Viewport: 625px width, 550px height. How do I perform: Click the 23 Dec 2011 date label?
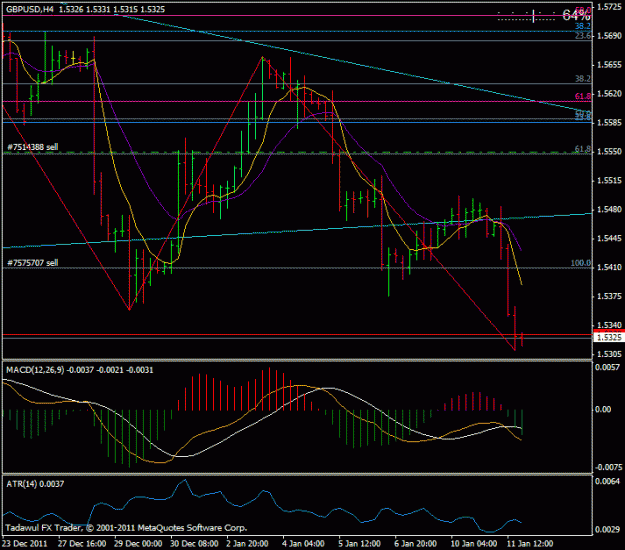pyautogui.click(x=25, y=544)
